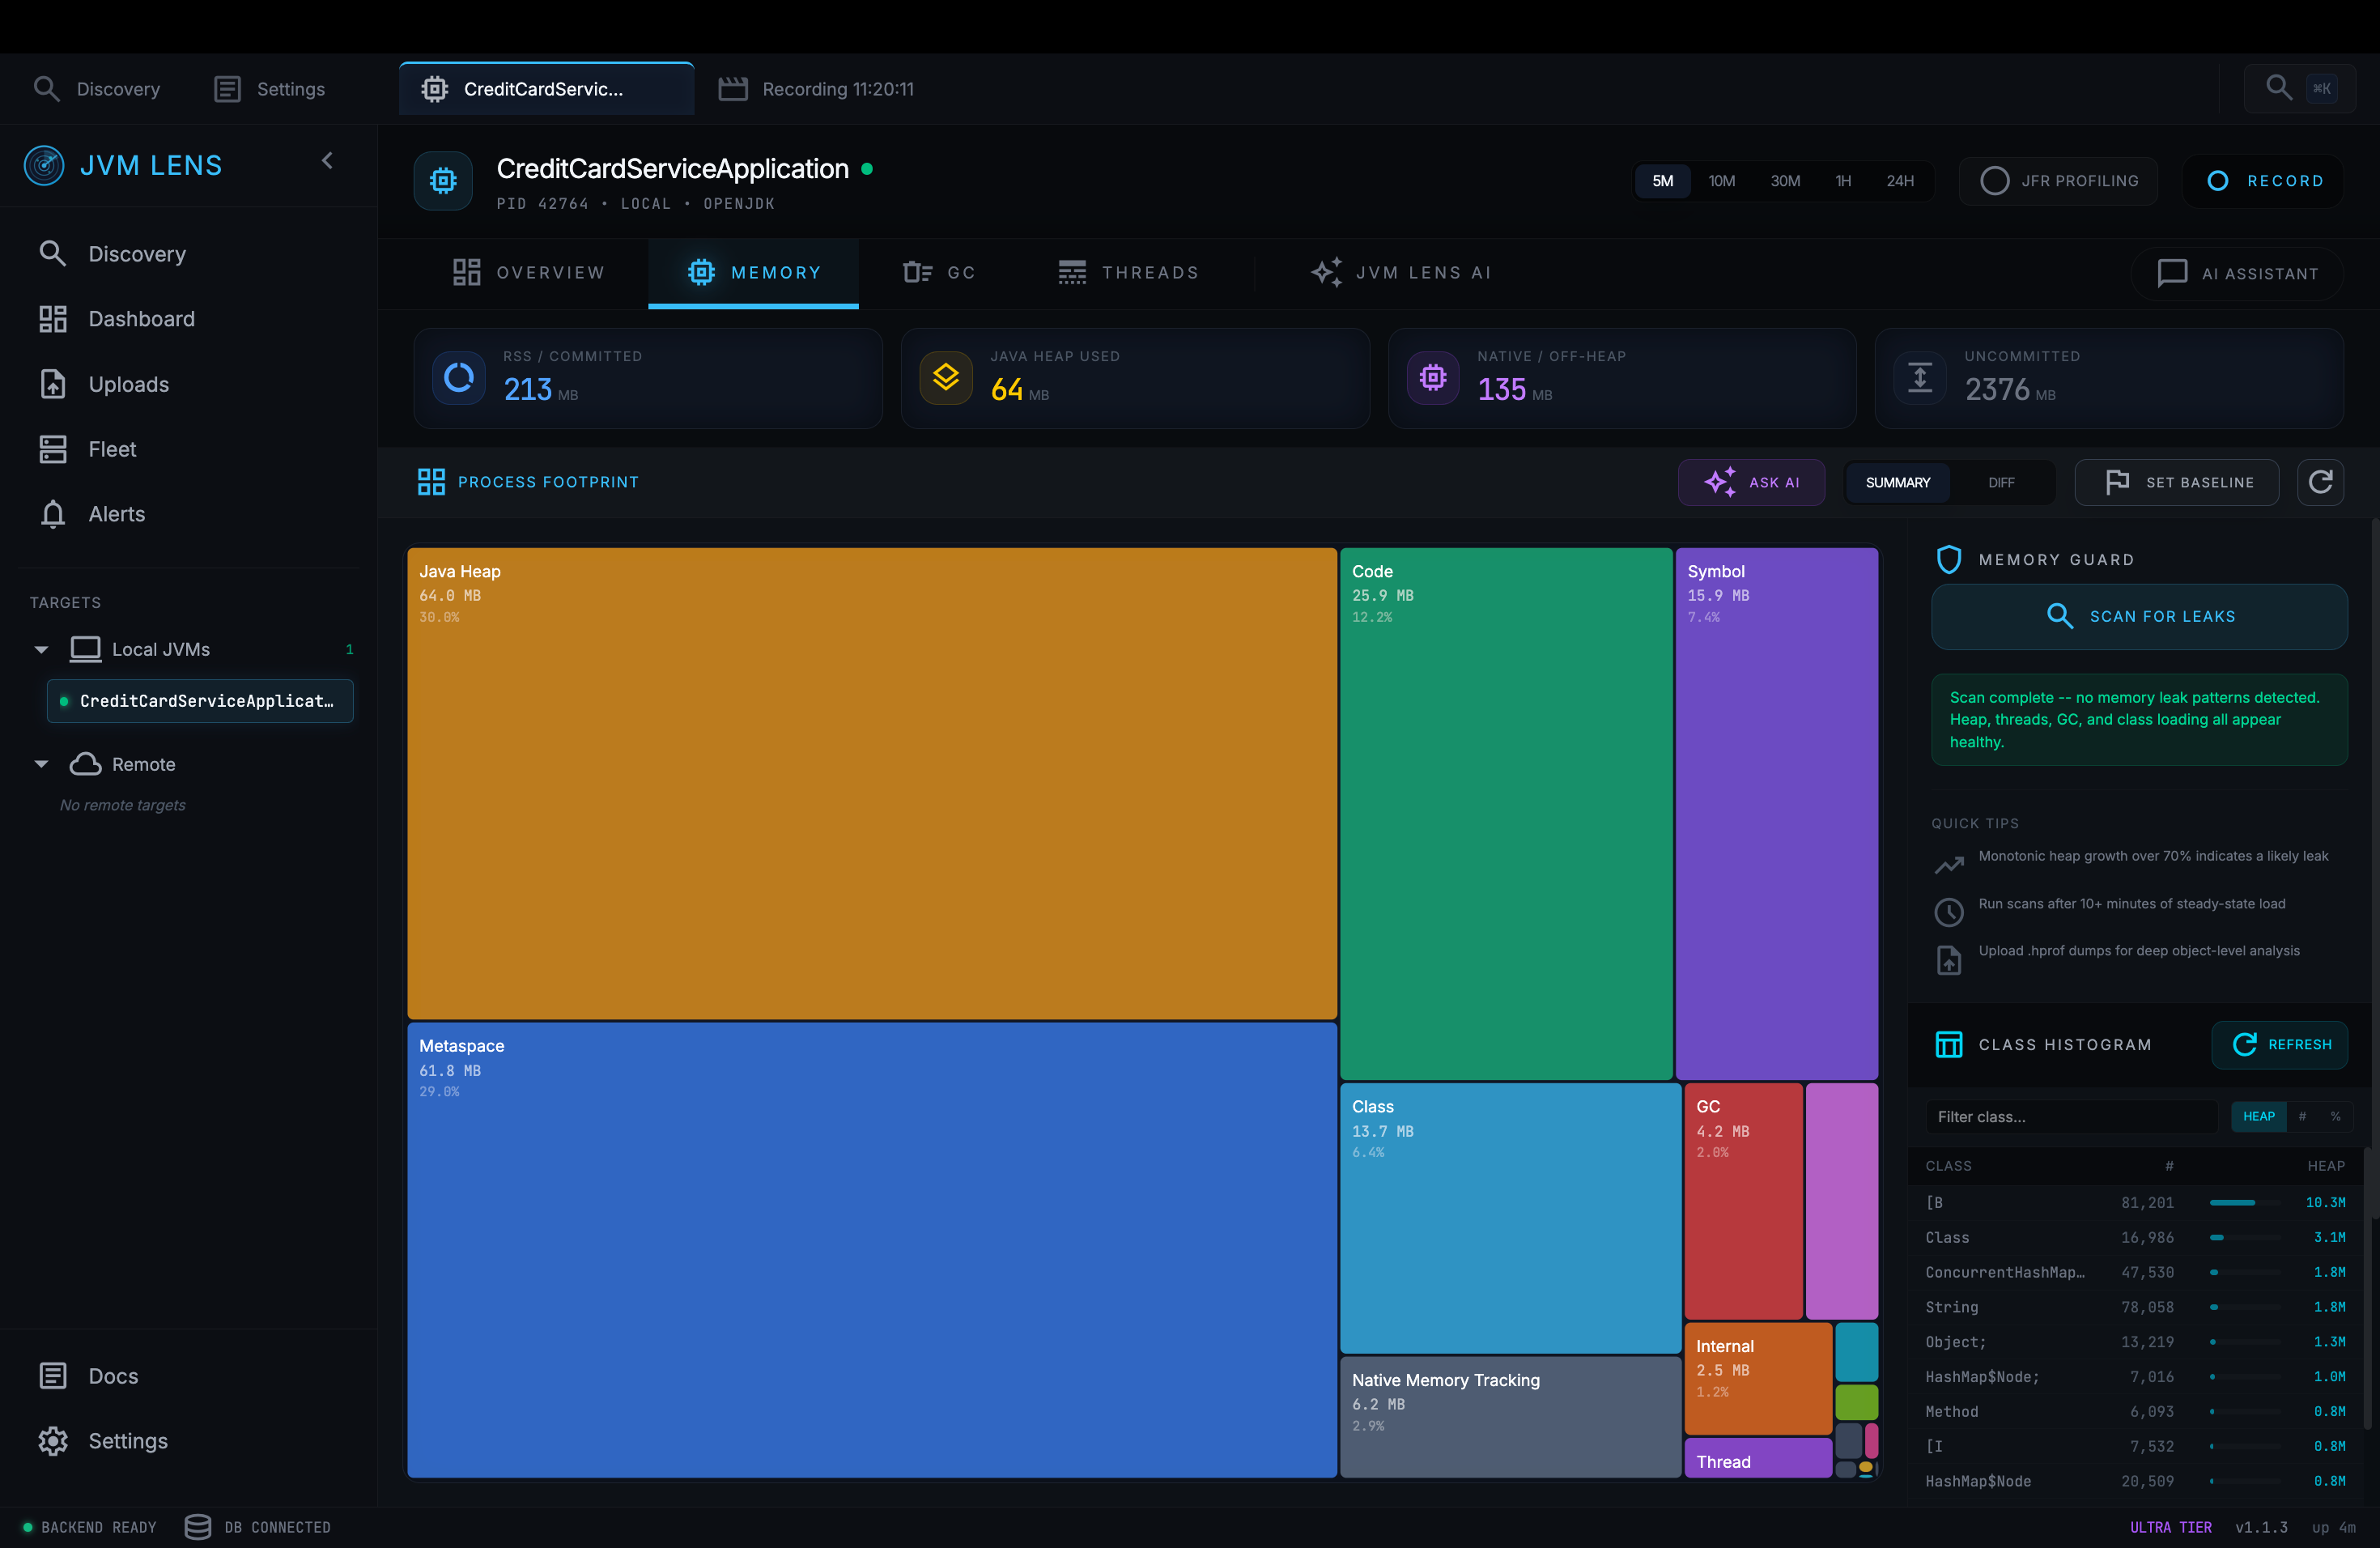Screen dimensions: 2380x1548
Task: Open the Fleet icon in sidebar
Action: pyautogui.click(x=53, y=449)
